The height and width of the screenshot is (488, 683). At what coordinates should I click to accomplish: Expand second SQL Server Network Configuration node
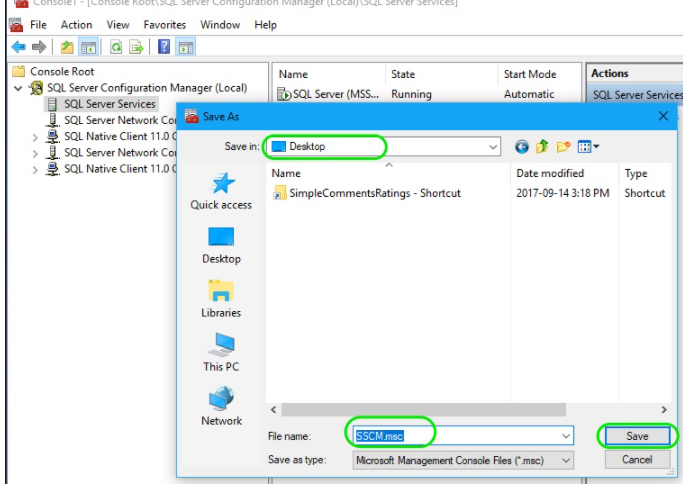tap(35, 153)
